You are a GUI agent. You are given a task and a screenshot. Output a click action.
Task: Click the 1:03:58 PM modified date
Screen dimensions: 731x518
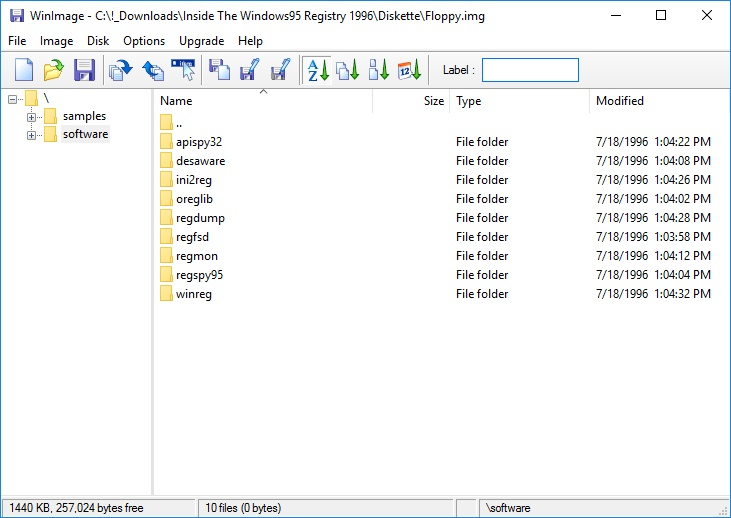click(x=653, y=237)
